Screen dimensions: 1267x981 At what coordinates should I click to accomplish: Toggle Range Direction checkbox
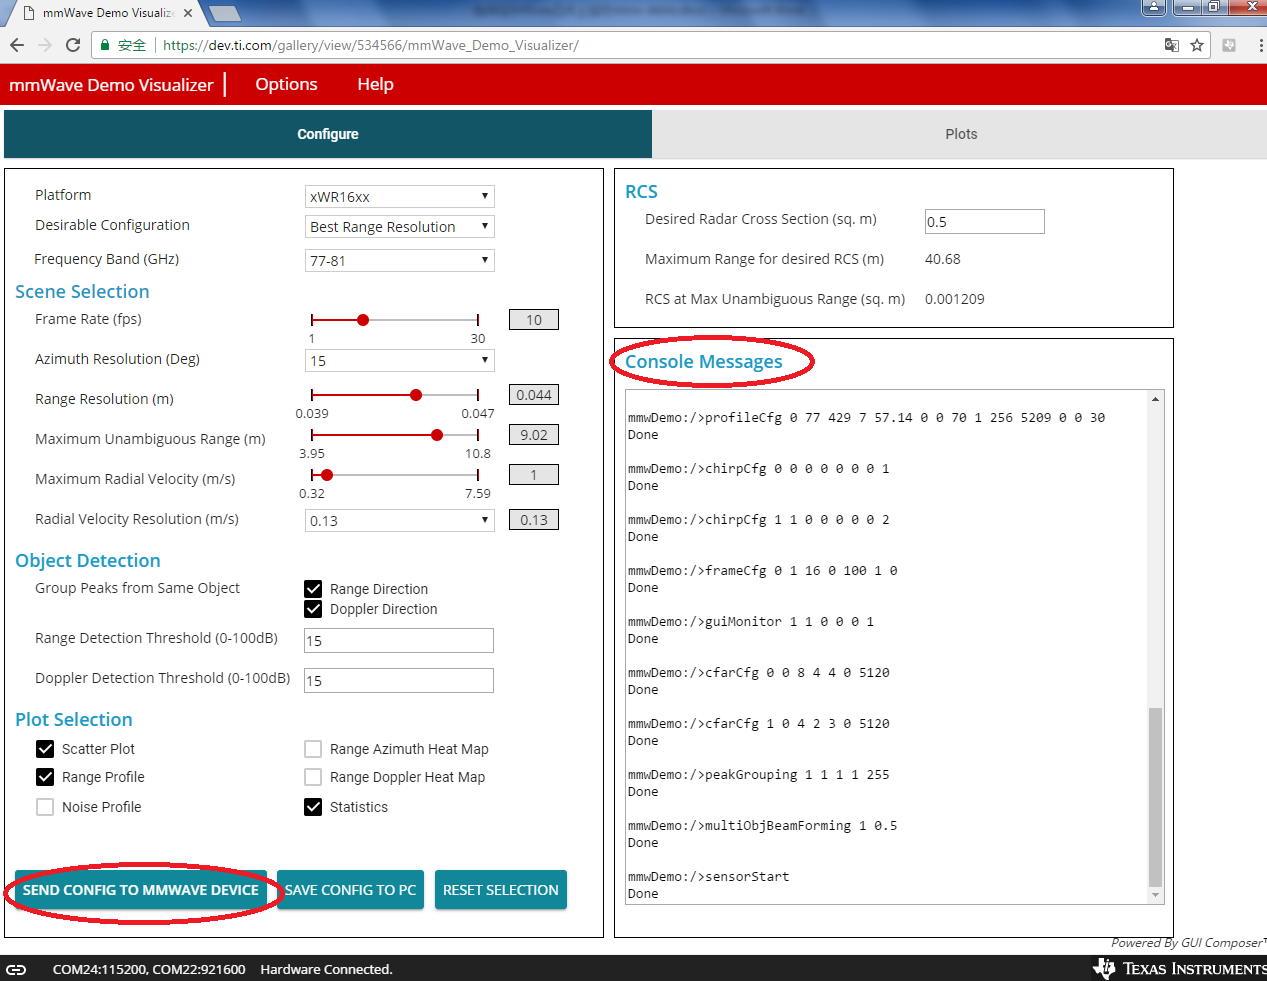(313, 589)
